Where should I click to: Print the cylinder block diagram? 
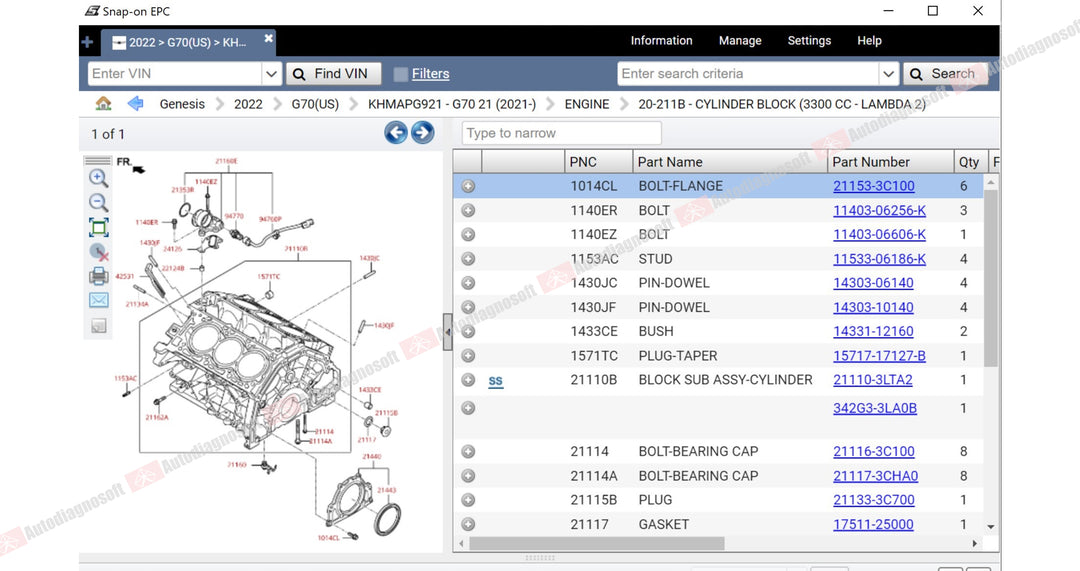[x=98, y=276]
